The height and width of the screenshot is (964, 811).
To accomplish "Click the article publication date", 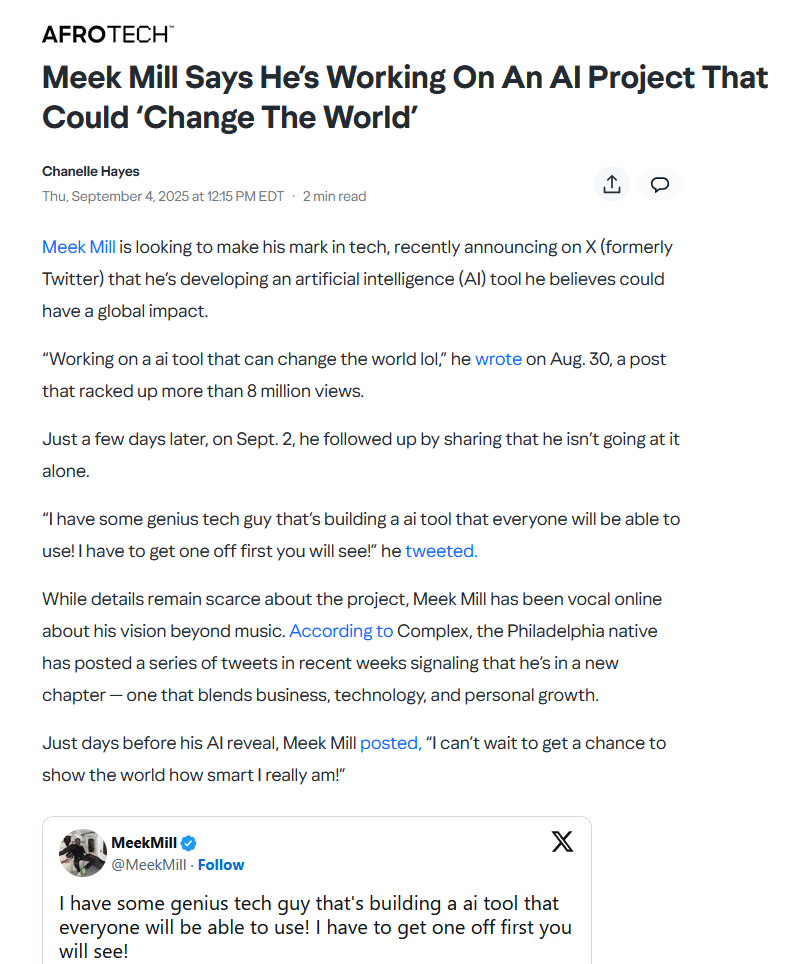I will (x=163, y=196).
